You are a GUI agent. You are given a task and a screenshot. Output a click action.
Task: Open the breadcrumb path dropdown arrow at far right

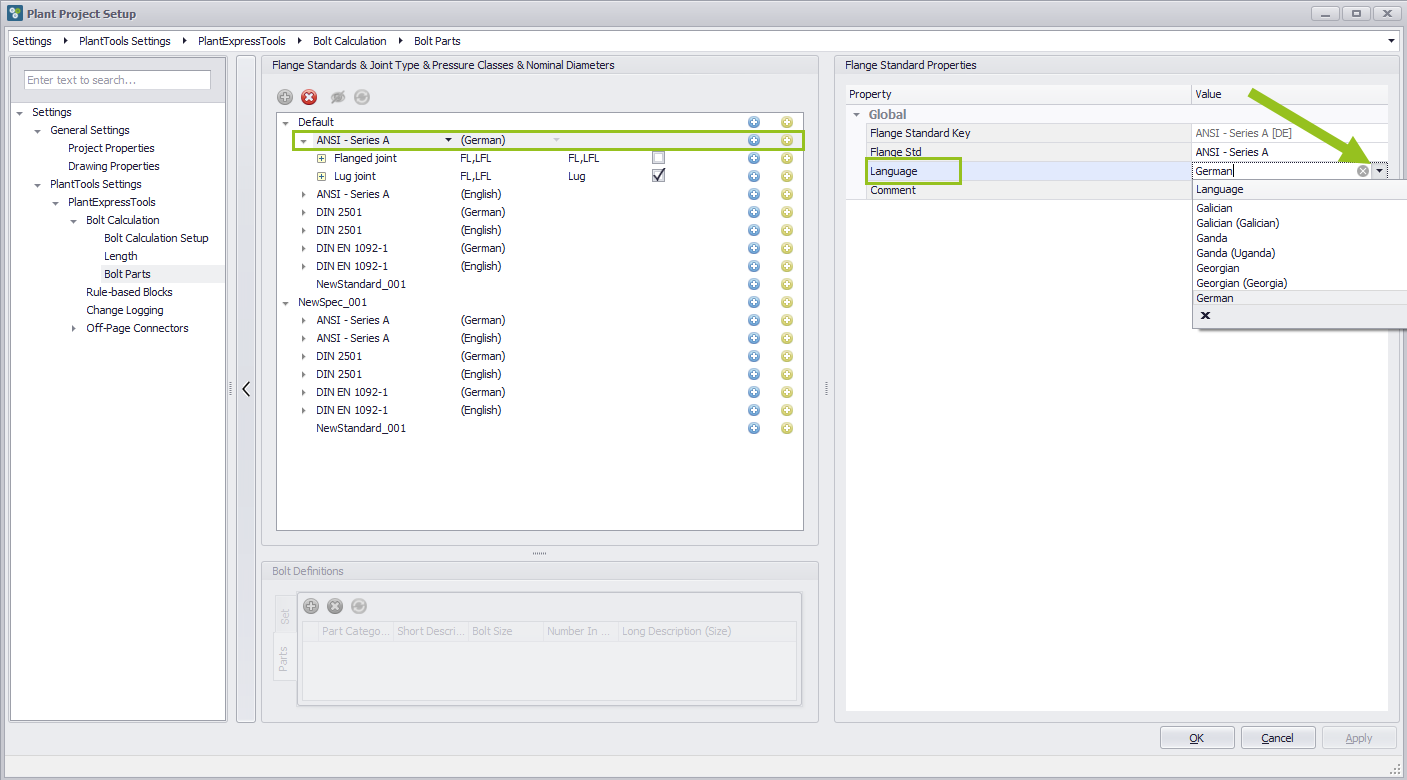tap(1392, 41)
